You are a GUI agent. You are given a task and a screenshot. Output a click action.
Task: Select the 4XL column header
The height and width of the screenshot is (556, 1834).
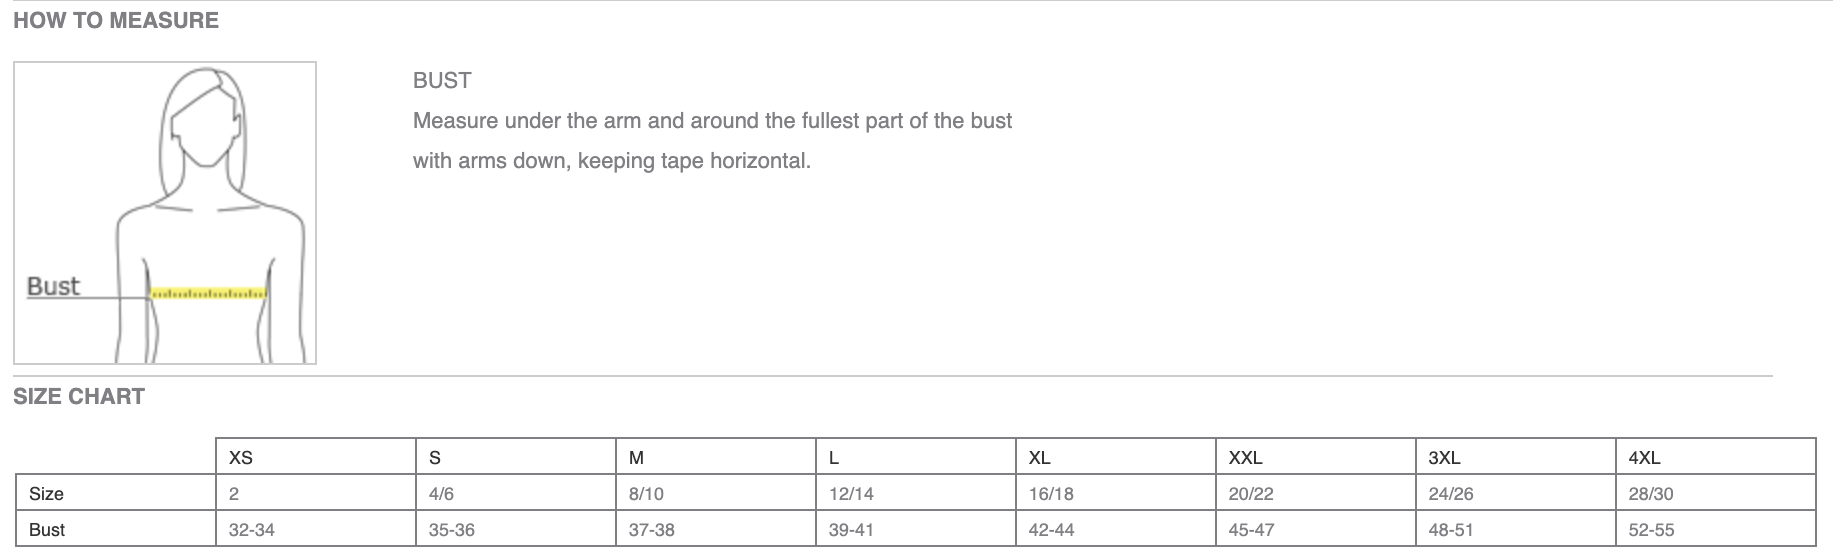(1645, 458)
